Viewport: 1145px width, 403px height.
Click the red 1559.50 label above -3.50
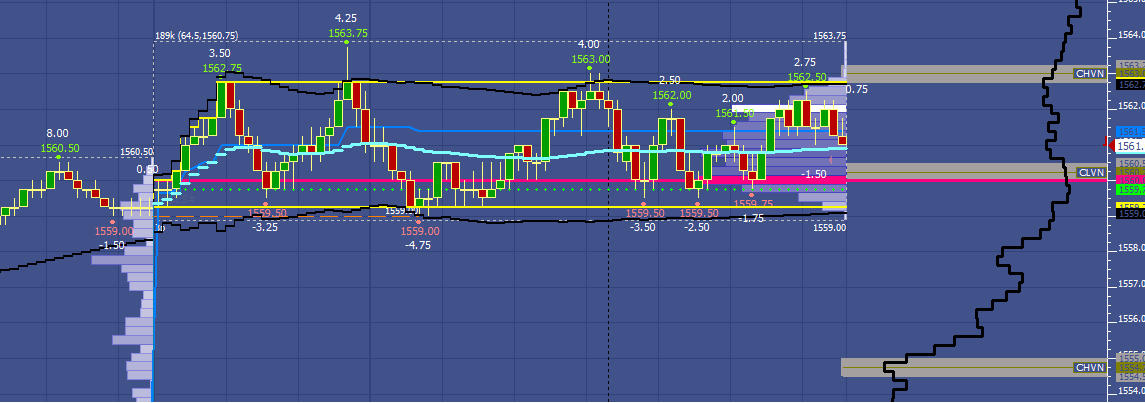tap(646, 213)
